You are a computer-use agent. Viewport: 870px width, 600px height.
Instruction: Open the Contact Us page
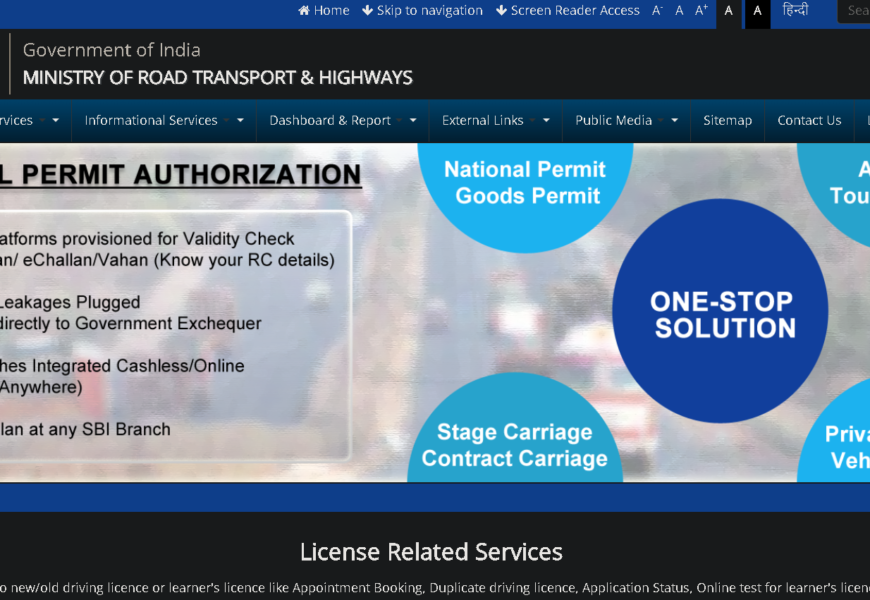tap(809, 120)
